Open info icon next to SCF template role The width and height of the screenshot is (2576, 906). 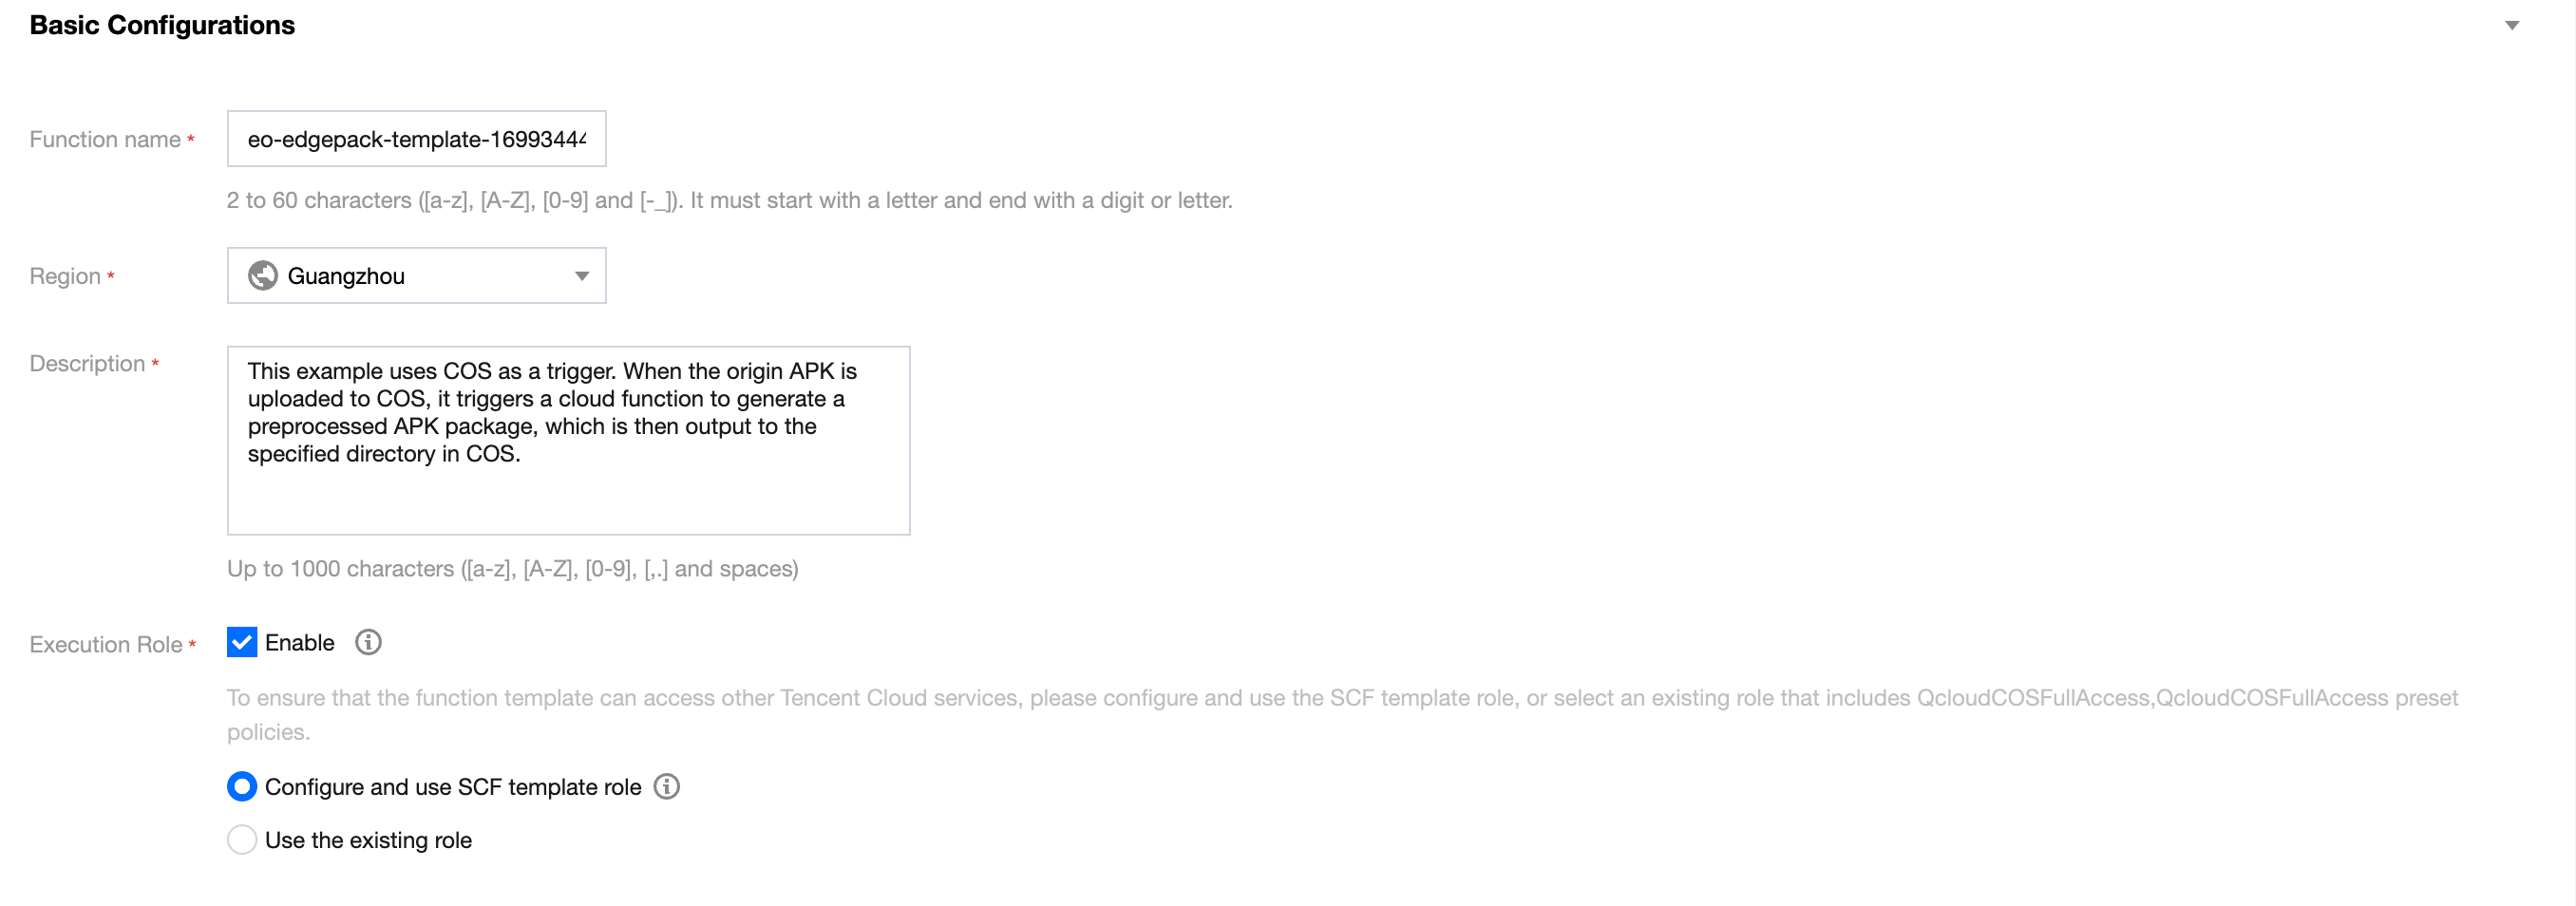[x=667, y=786]
